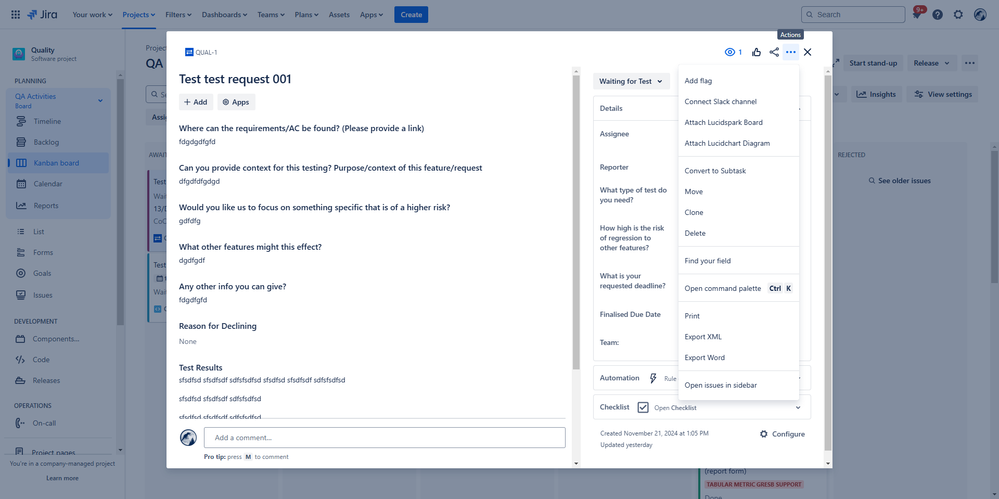Select Clone in Actions menu
Image resolution: width=999 pixels, height=499 pixels.
pos(738,212)
